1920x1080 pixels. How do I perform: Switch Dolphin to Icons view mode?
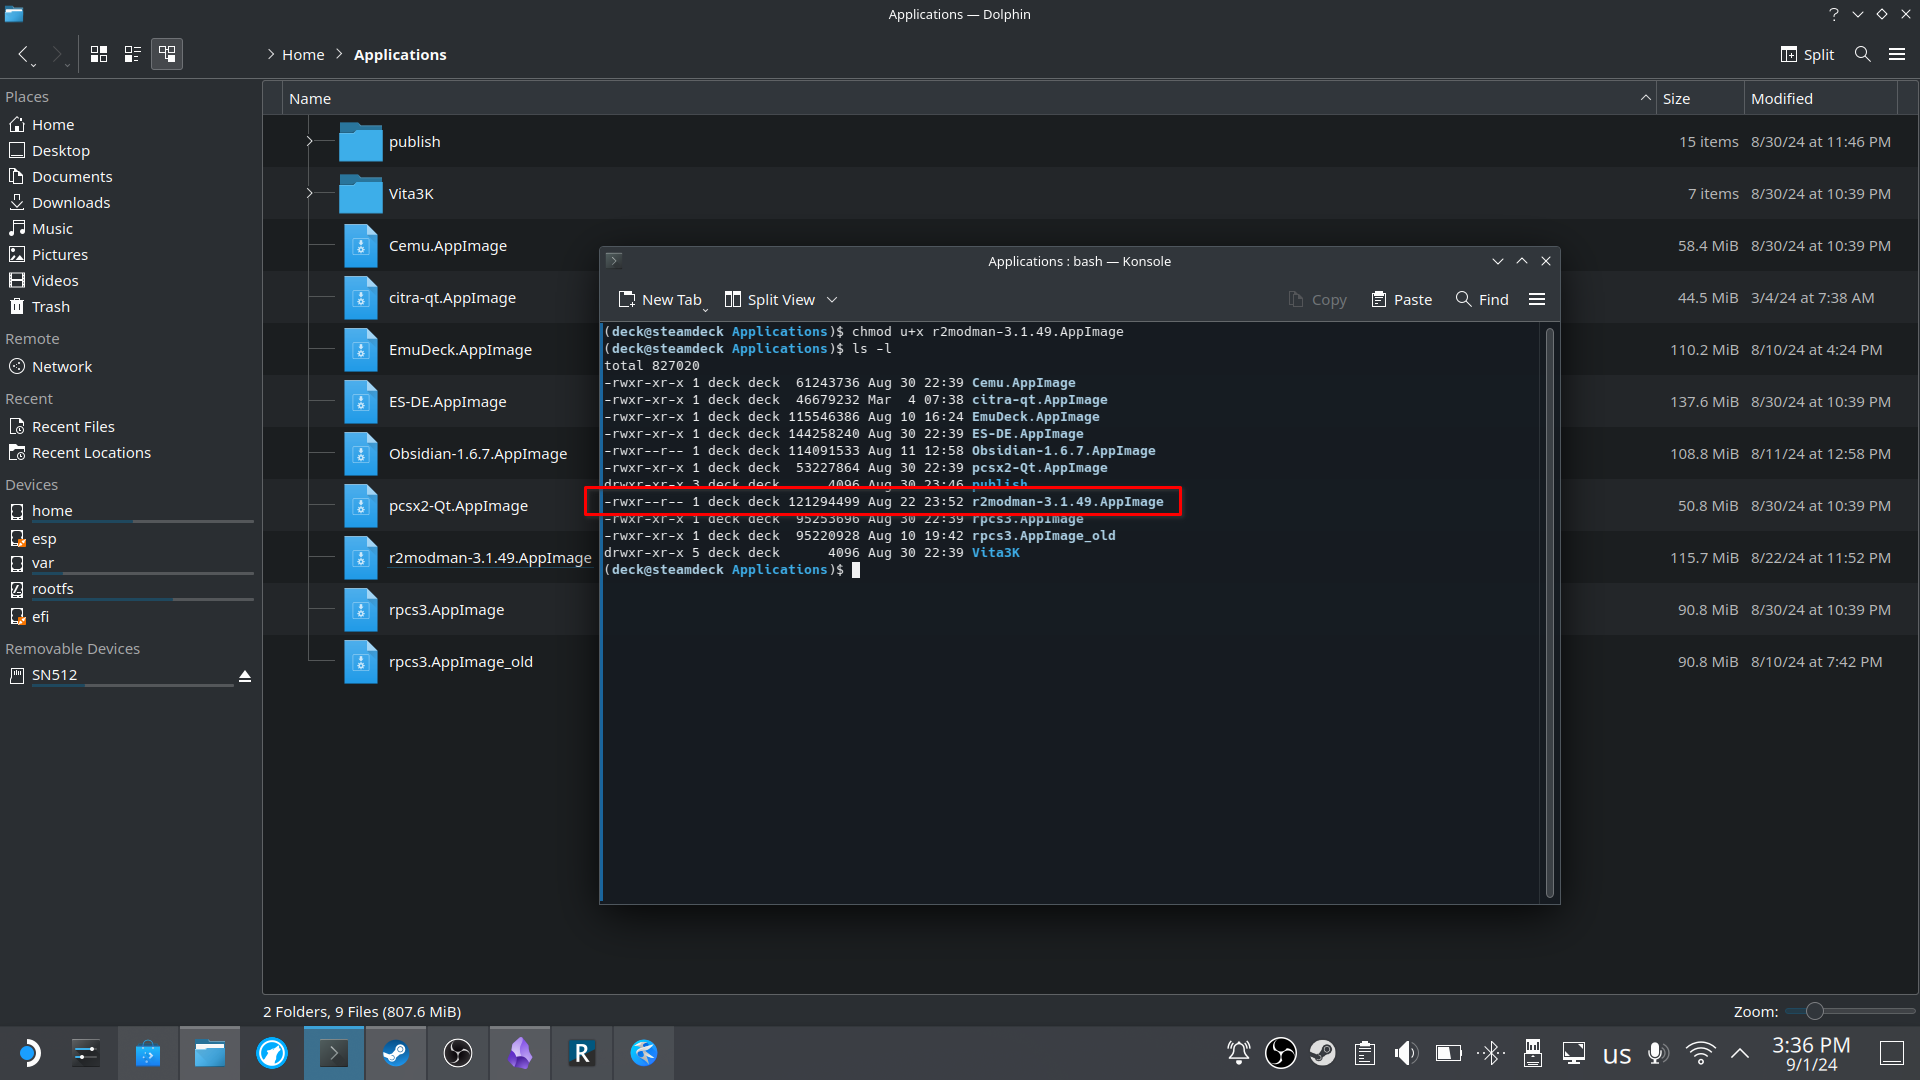pyautogui.click(x=99, y=54)
